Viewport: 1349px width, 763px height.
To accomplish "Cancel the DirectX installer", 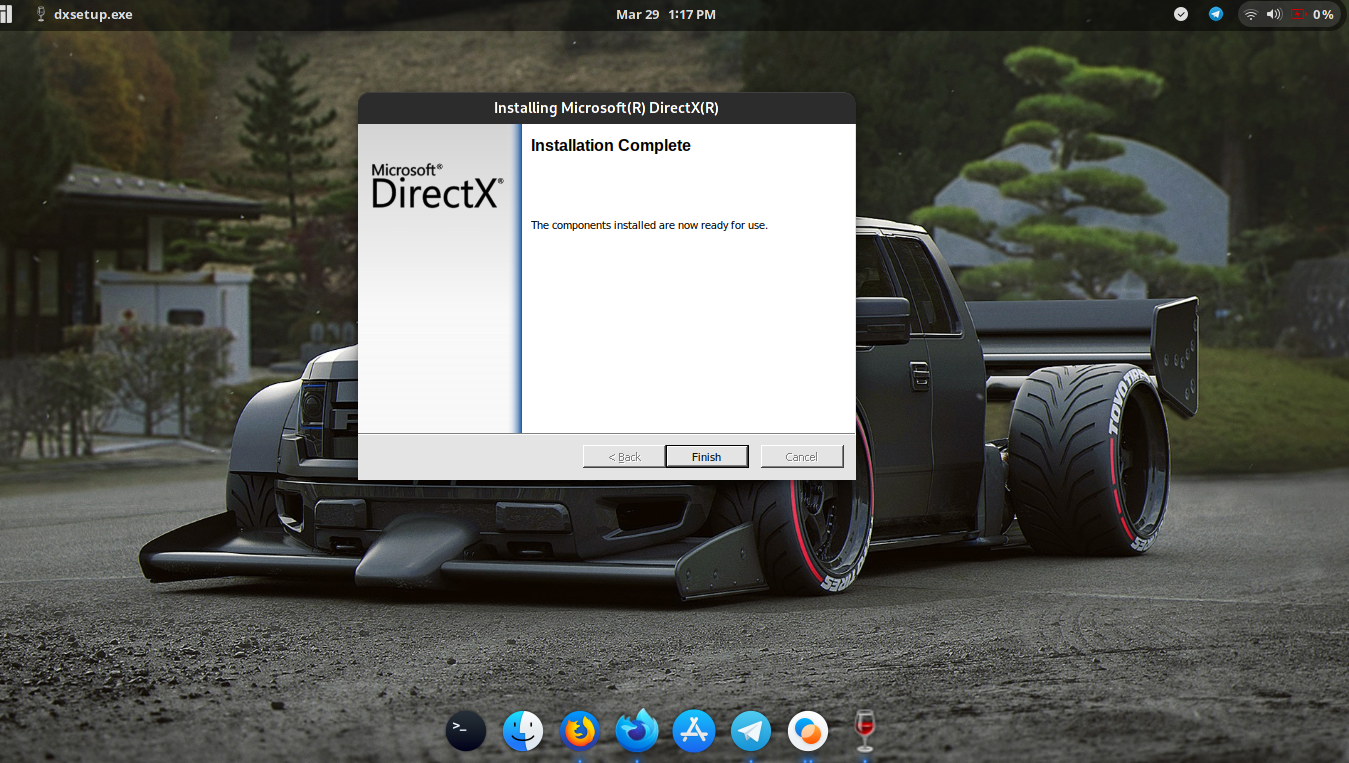I will 802,456.
